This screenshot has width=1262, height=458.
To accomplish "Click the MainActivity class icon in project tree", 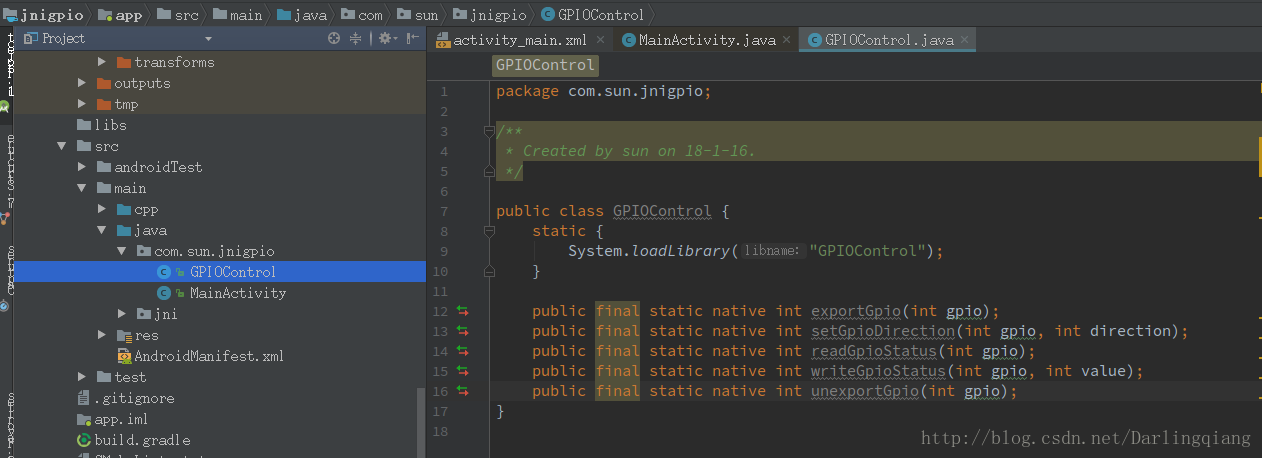I will [x=164, y=293].
